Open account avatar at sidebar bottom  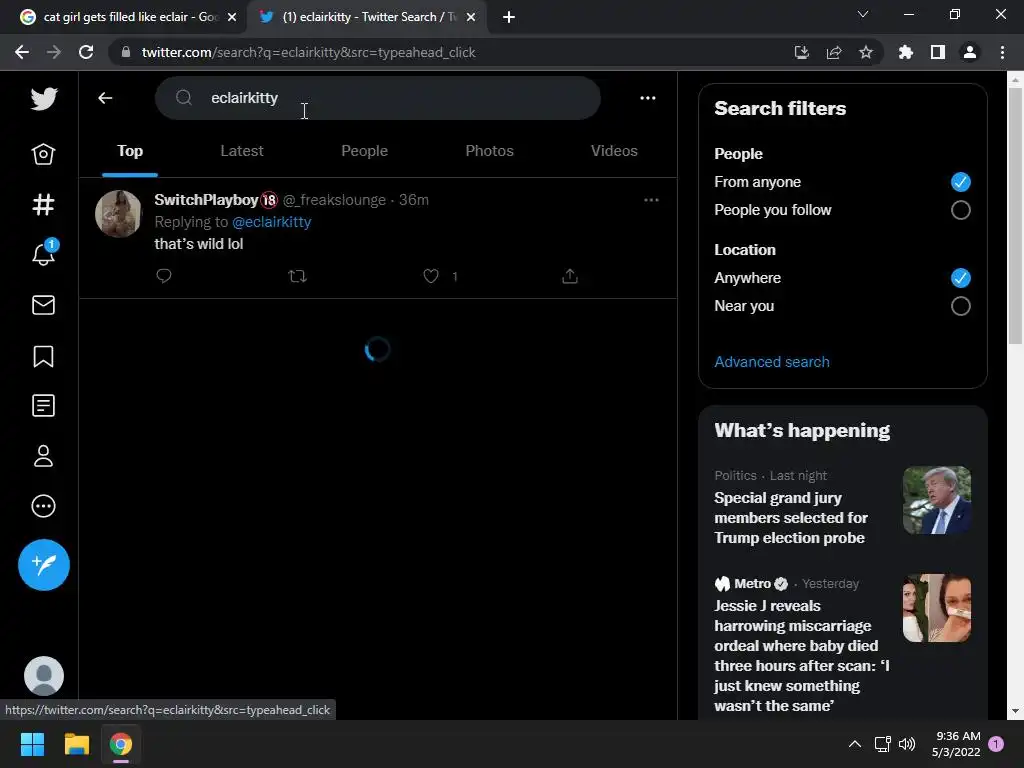click(44, 676)
